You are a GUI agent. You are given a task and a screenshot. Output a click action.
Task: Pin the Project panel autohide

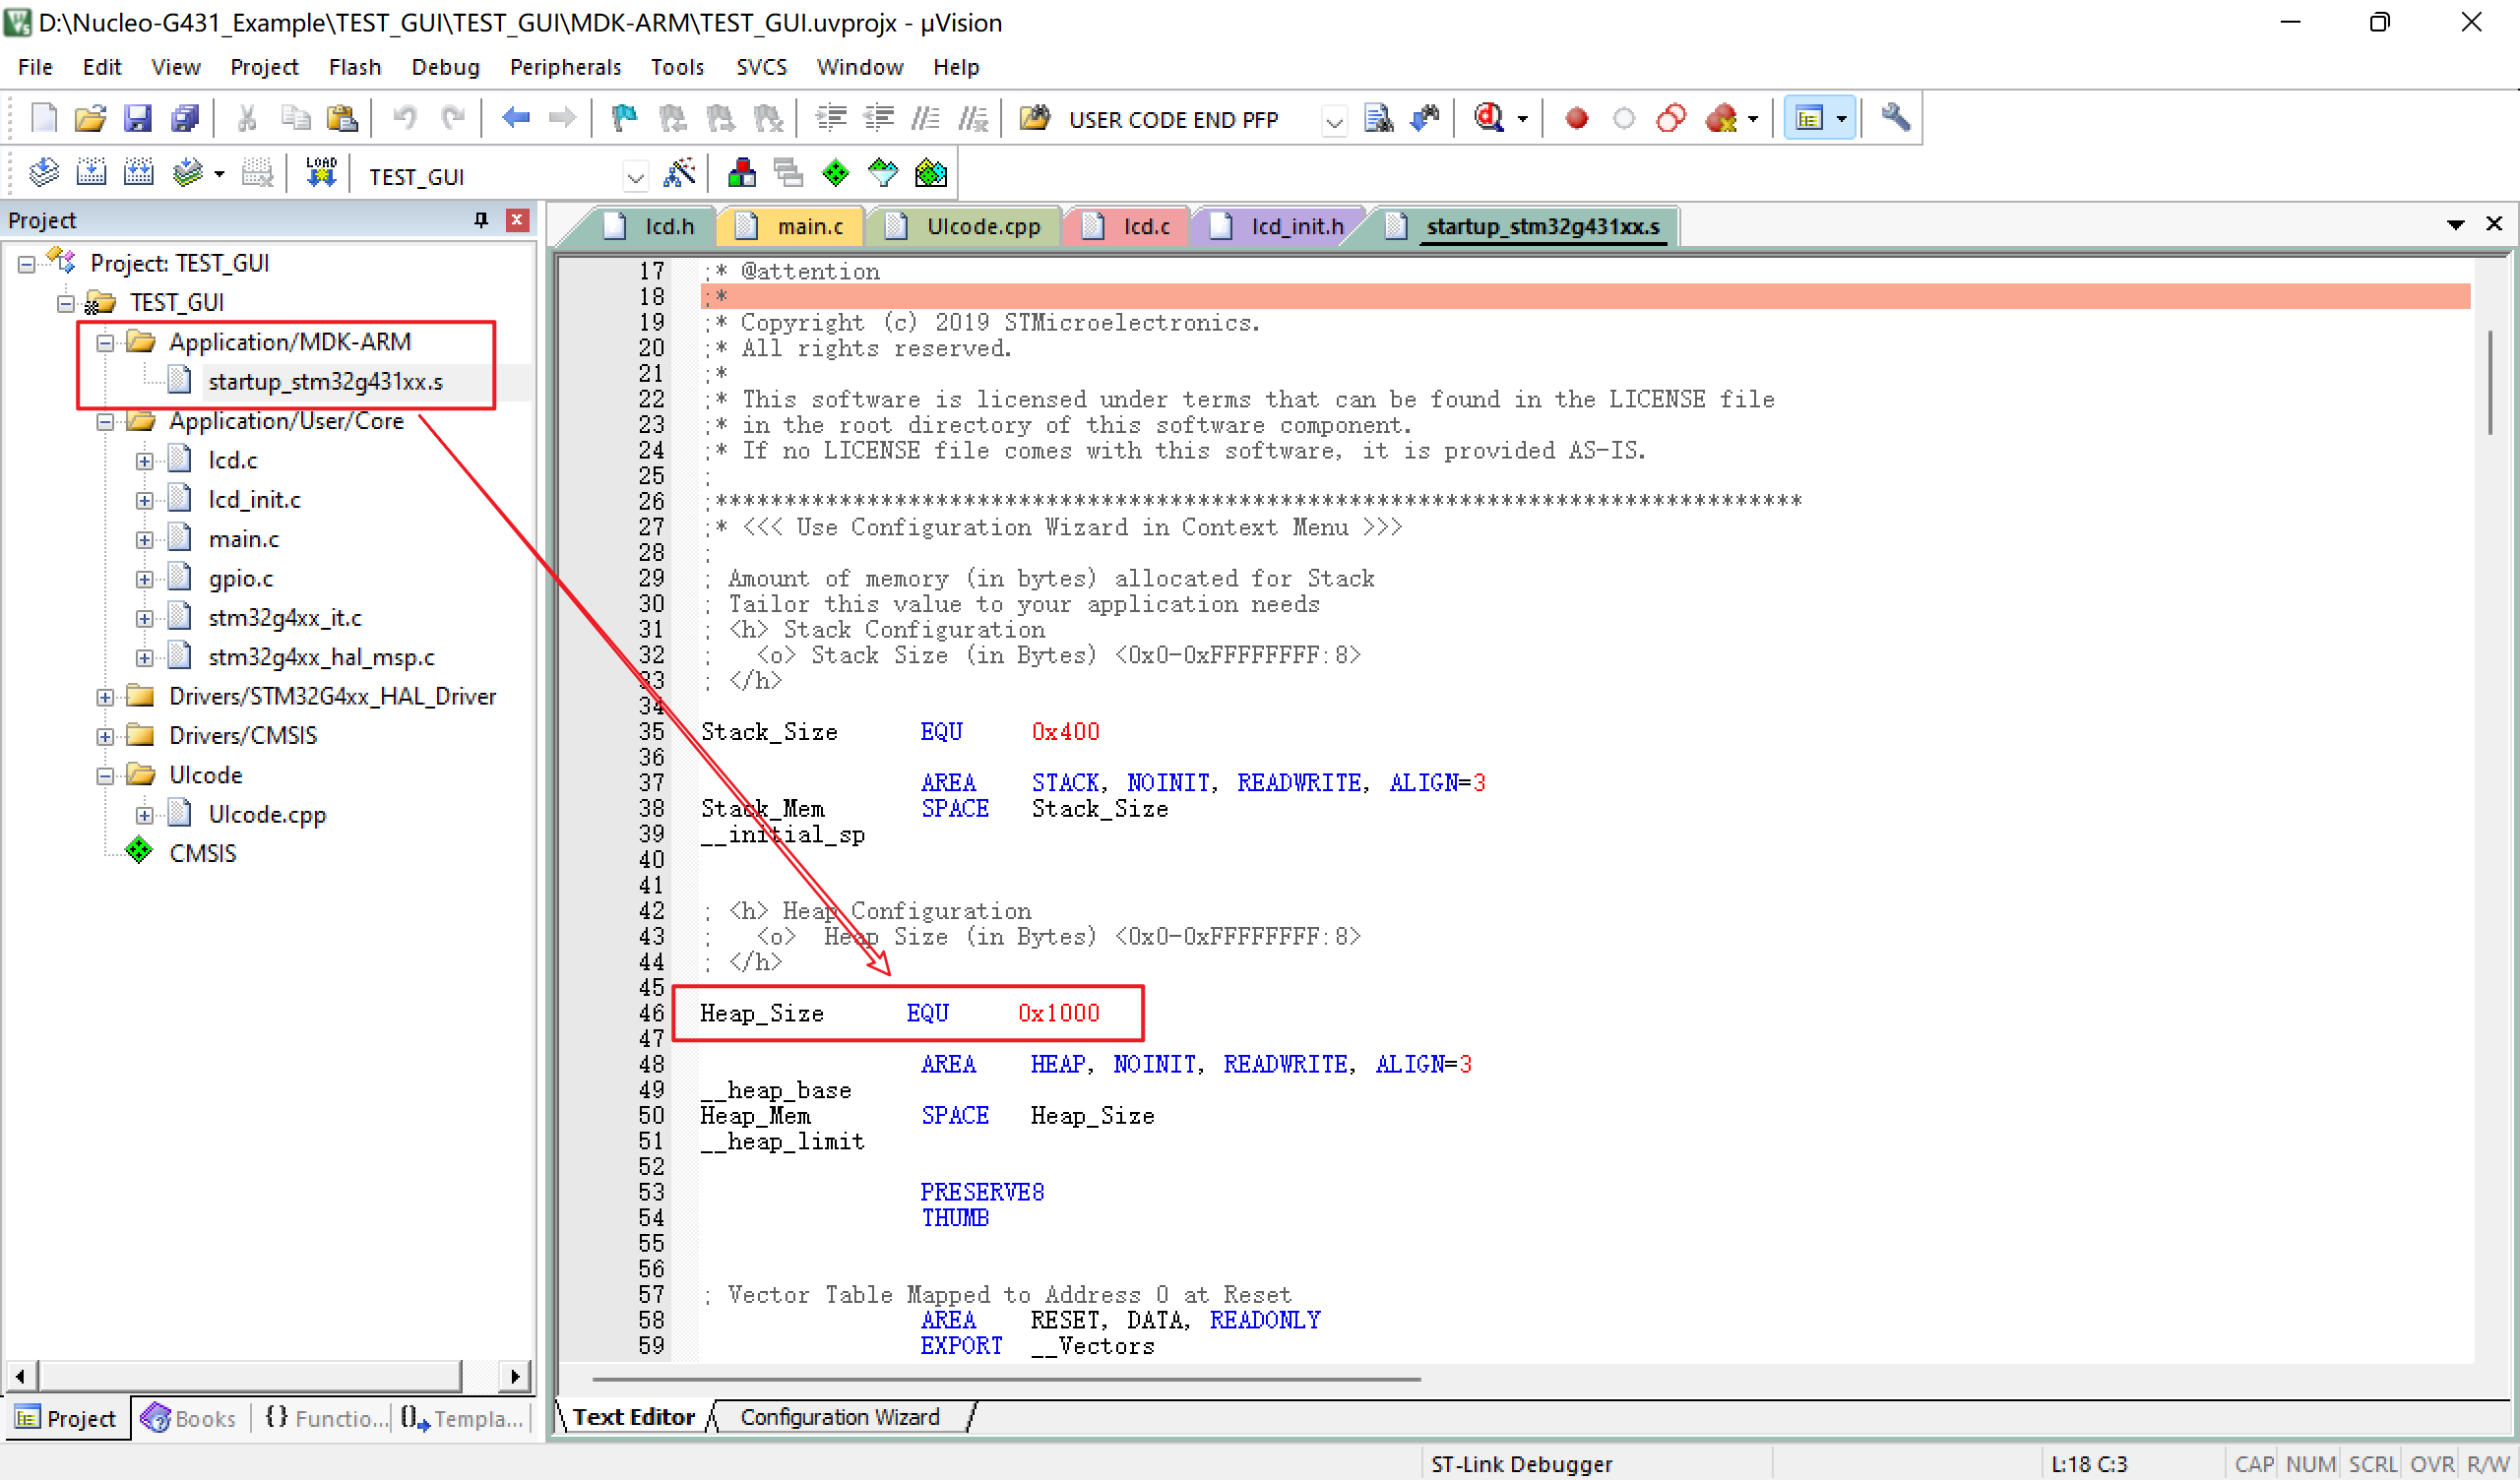click(481, 220)
